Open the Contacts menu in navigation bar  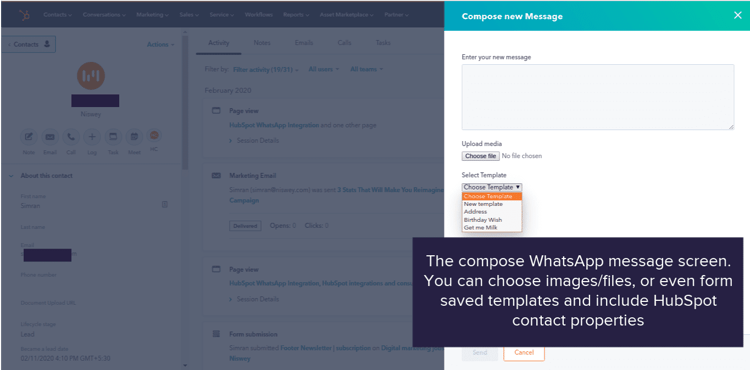[57, 15]
